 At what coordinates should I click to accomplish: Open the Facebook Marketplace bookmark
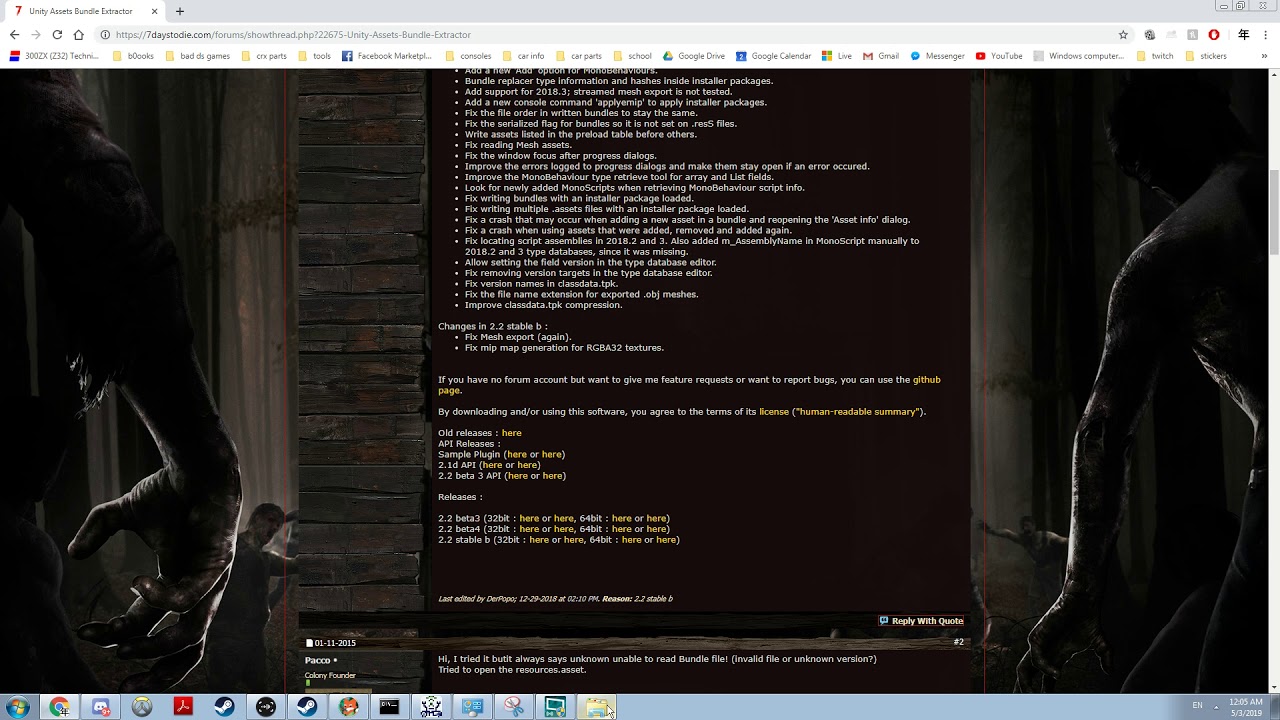387,56
